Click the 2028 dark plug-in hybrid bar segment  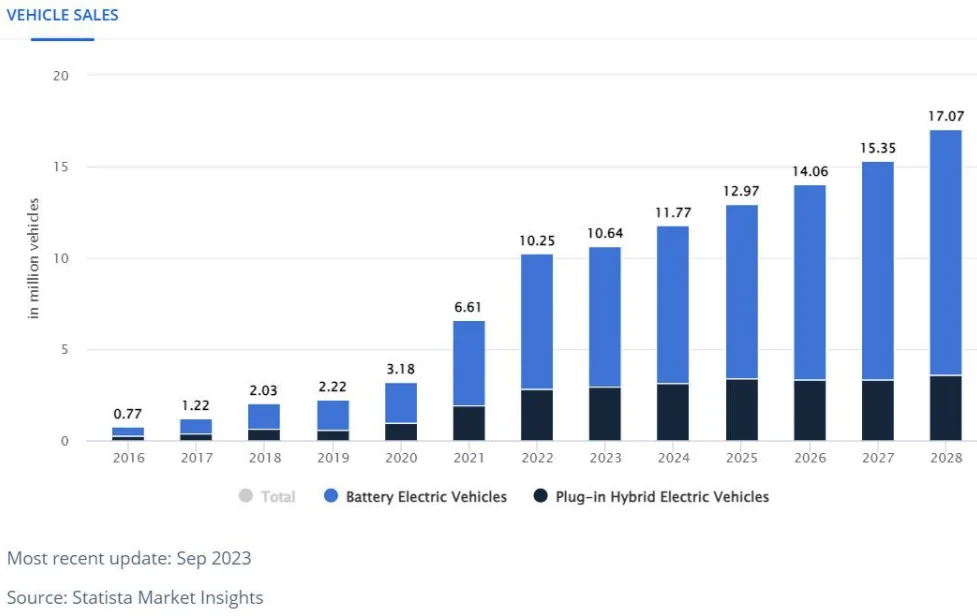pyautogui.click(x=945, y=408)
